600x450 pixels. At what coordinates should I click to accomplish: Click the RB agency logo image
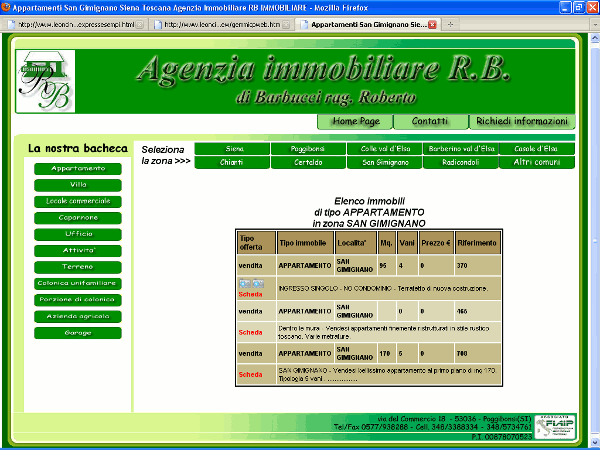(x=45, y=81)
